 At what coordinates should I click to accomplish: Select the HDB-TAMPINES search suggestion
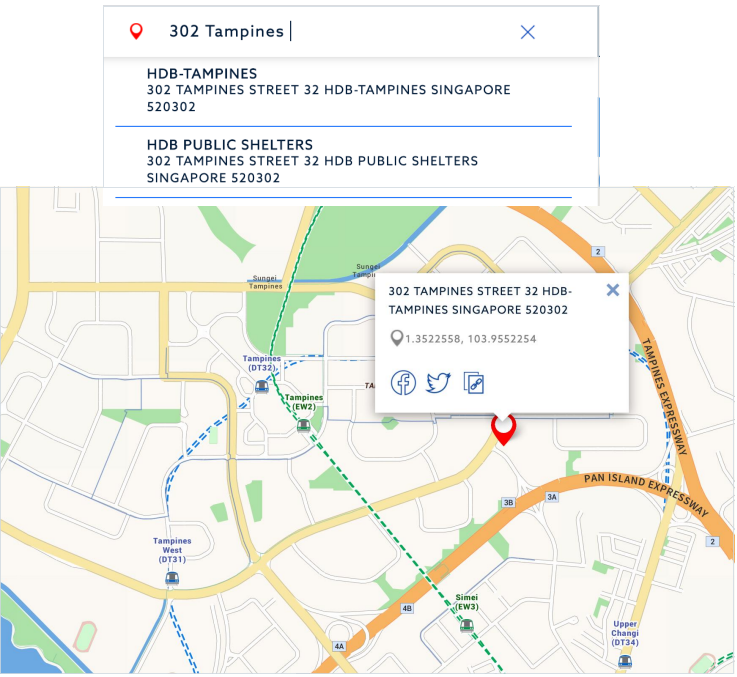pyautogui.click(x=343, y=90)
